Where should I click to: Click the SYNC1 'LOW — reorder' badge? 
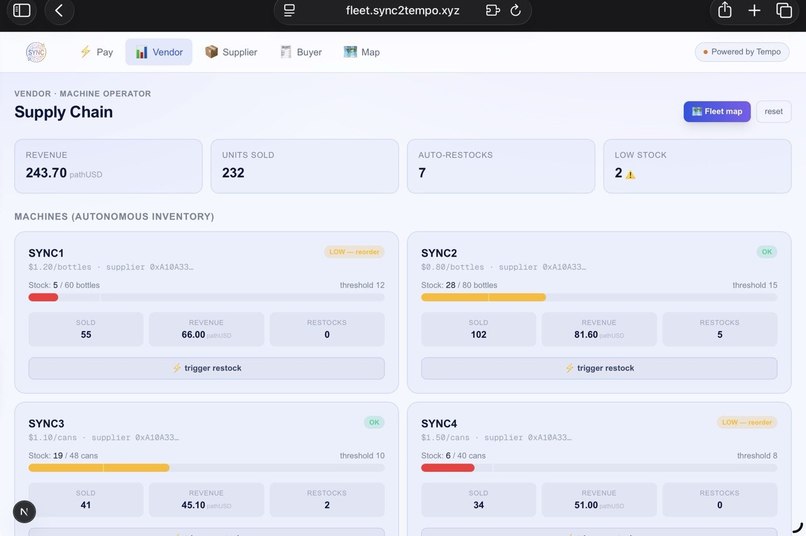(354, 252)
